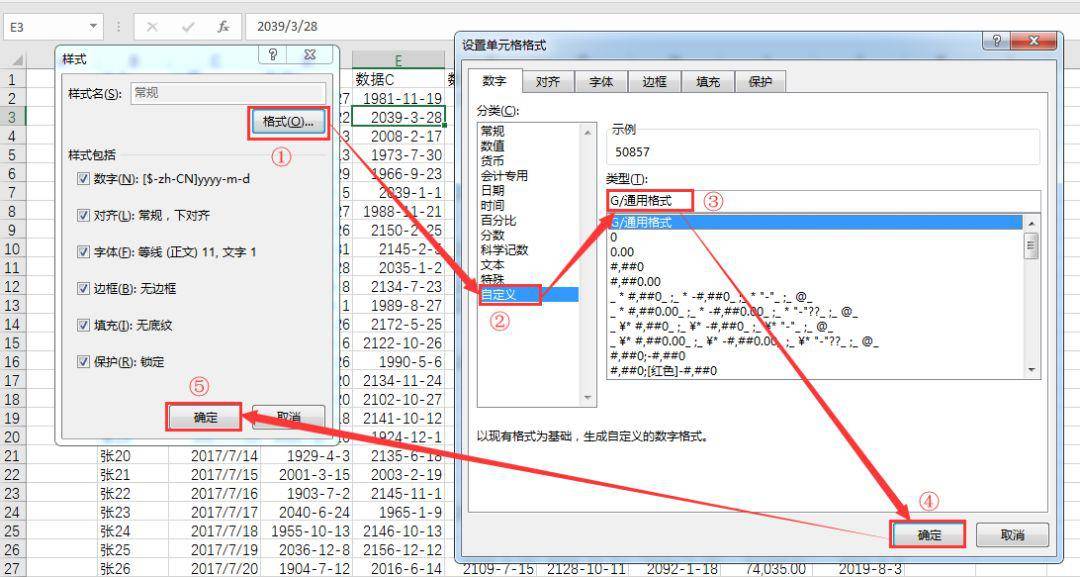
Task: Close the 样式 dialog with X button
Action: coord(310,56)
